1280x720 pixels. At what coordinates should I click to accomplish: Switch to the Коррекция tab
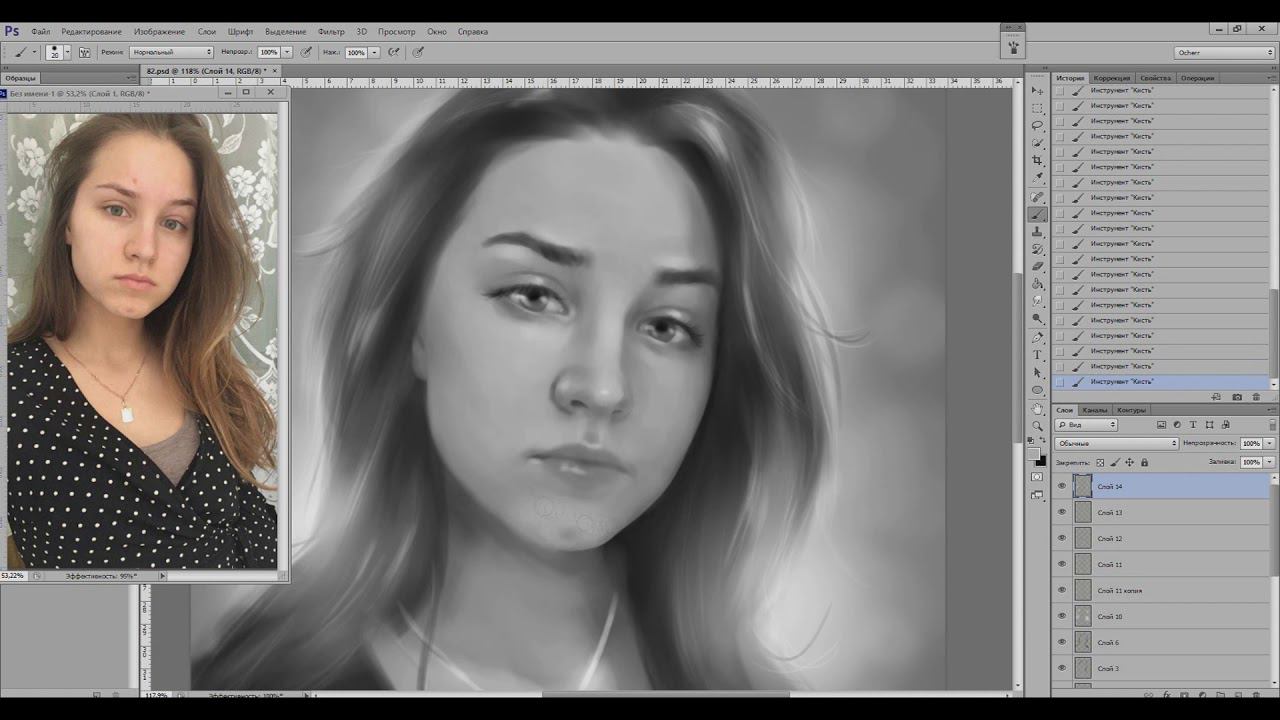click(1112, 78)
